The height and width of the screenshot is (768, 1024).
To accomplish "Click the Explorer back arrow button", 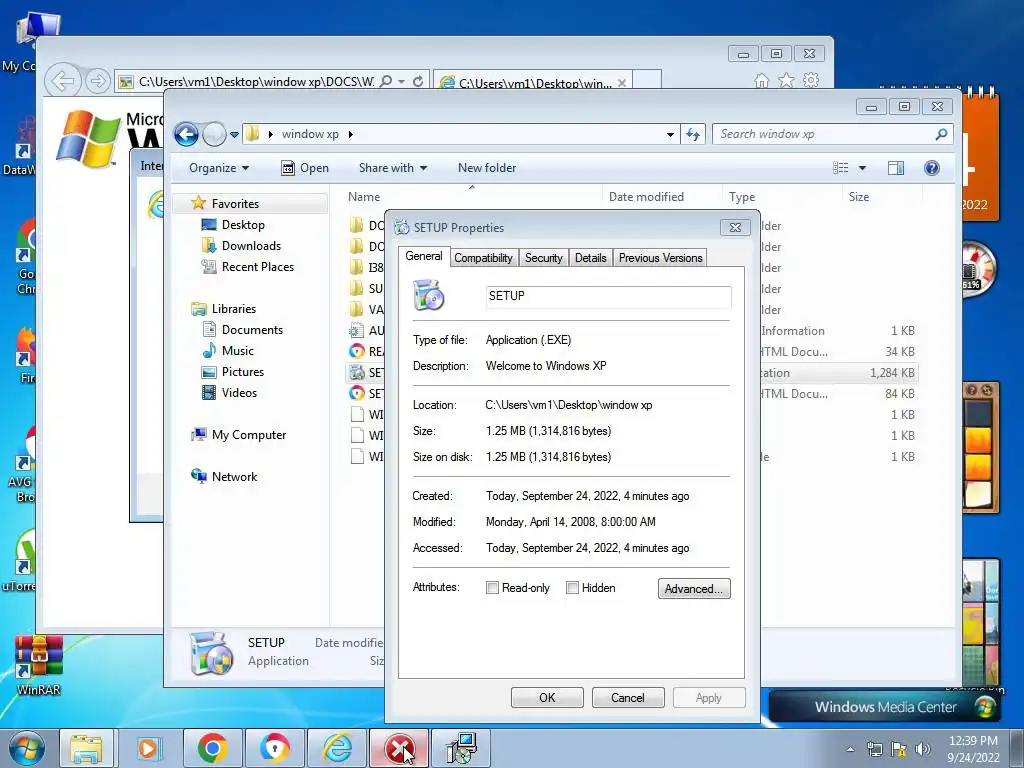I will point(186,135).
